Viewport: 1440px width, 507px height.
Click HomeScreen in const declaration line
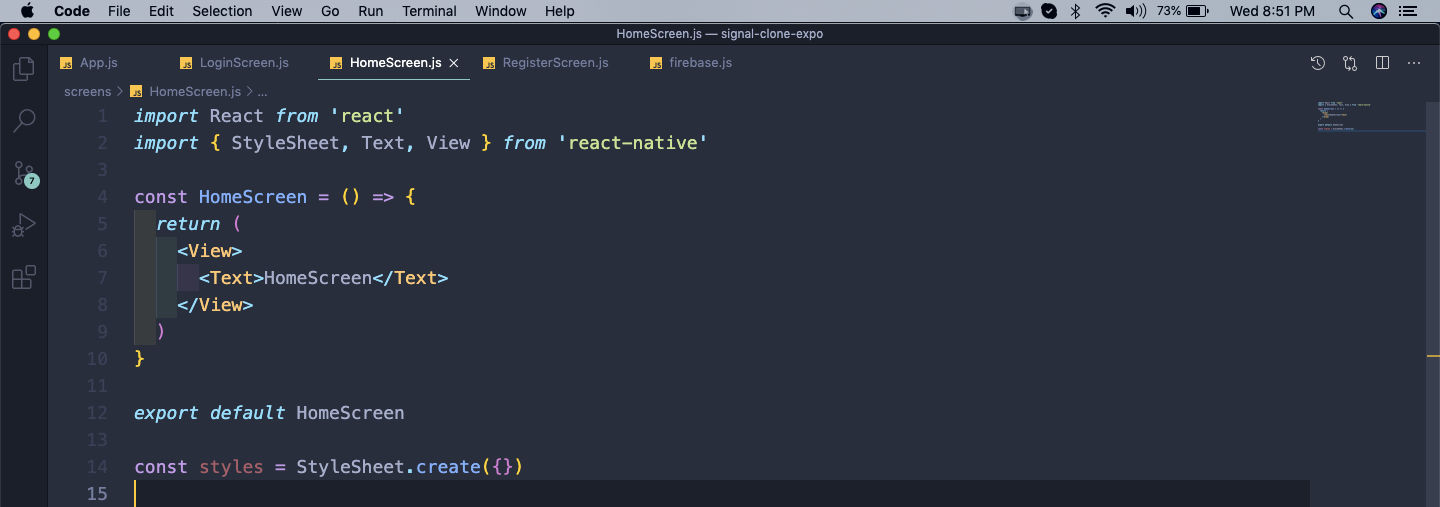(253, 197)
